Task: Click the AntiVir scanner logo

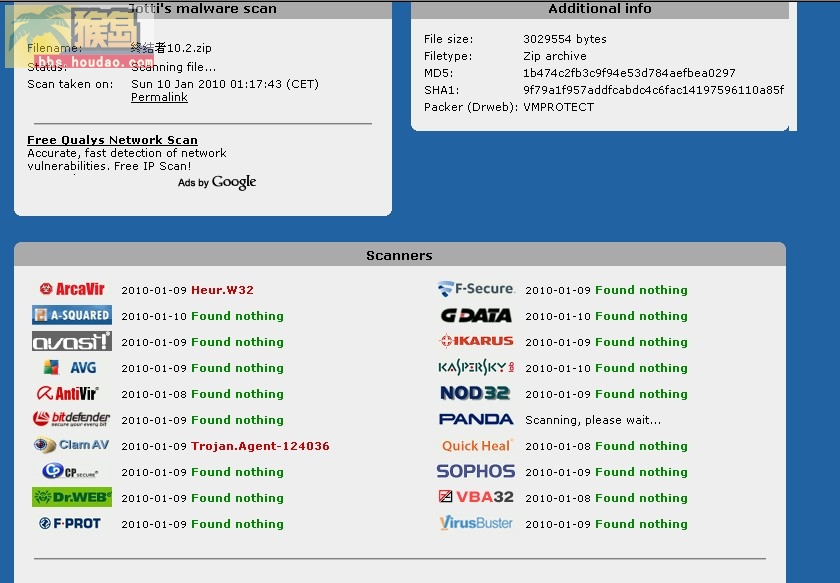Action: (x=68, y=393)
